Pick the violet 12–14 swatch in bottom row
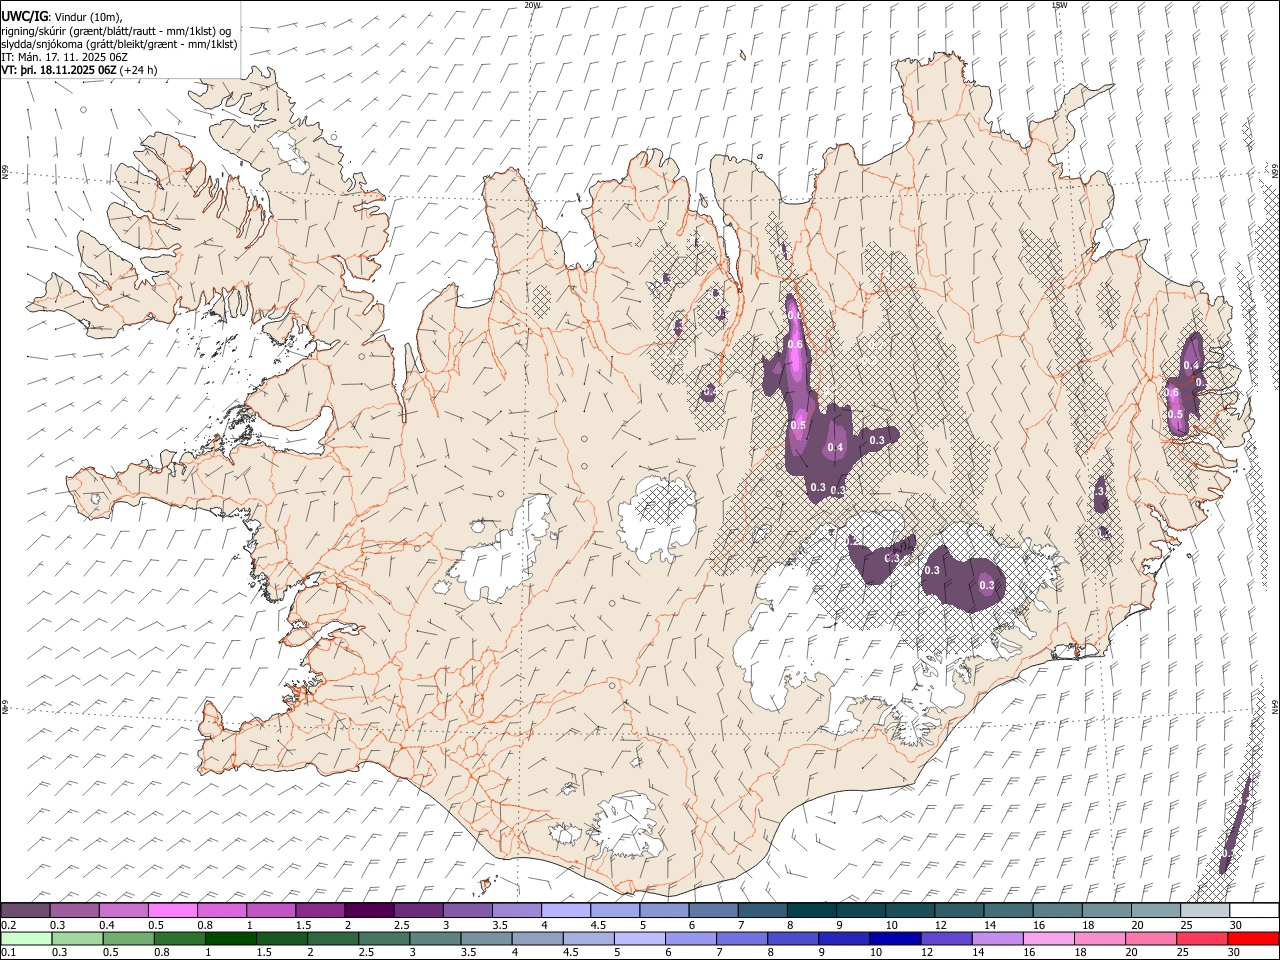The width and height of the screenshot is (1280, 960). coord(945,938)
